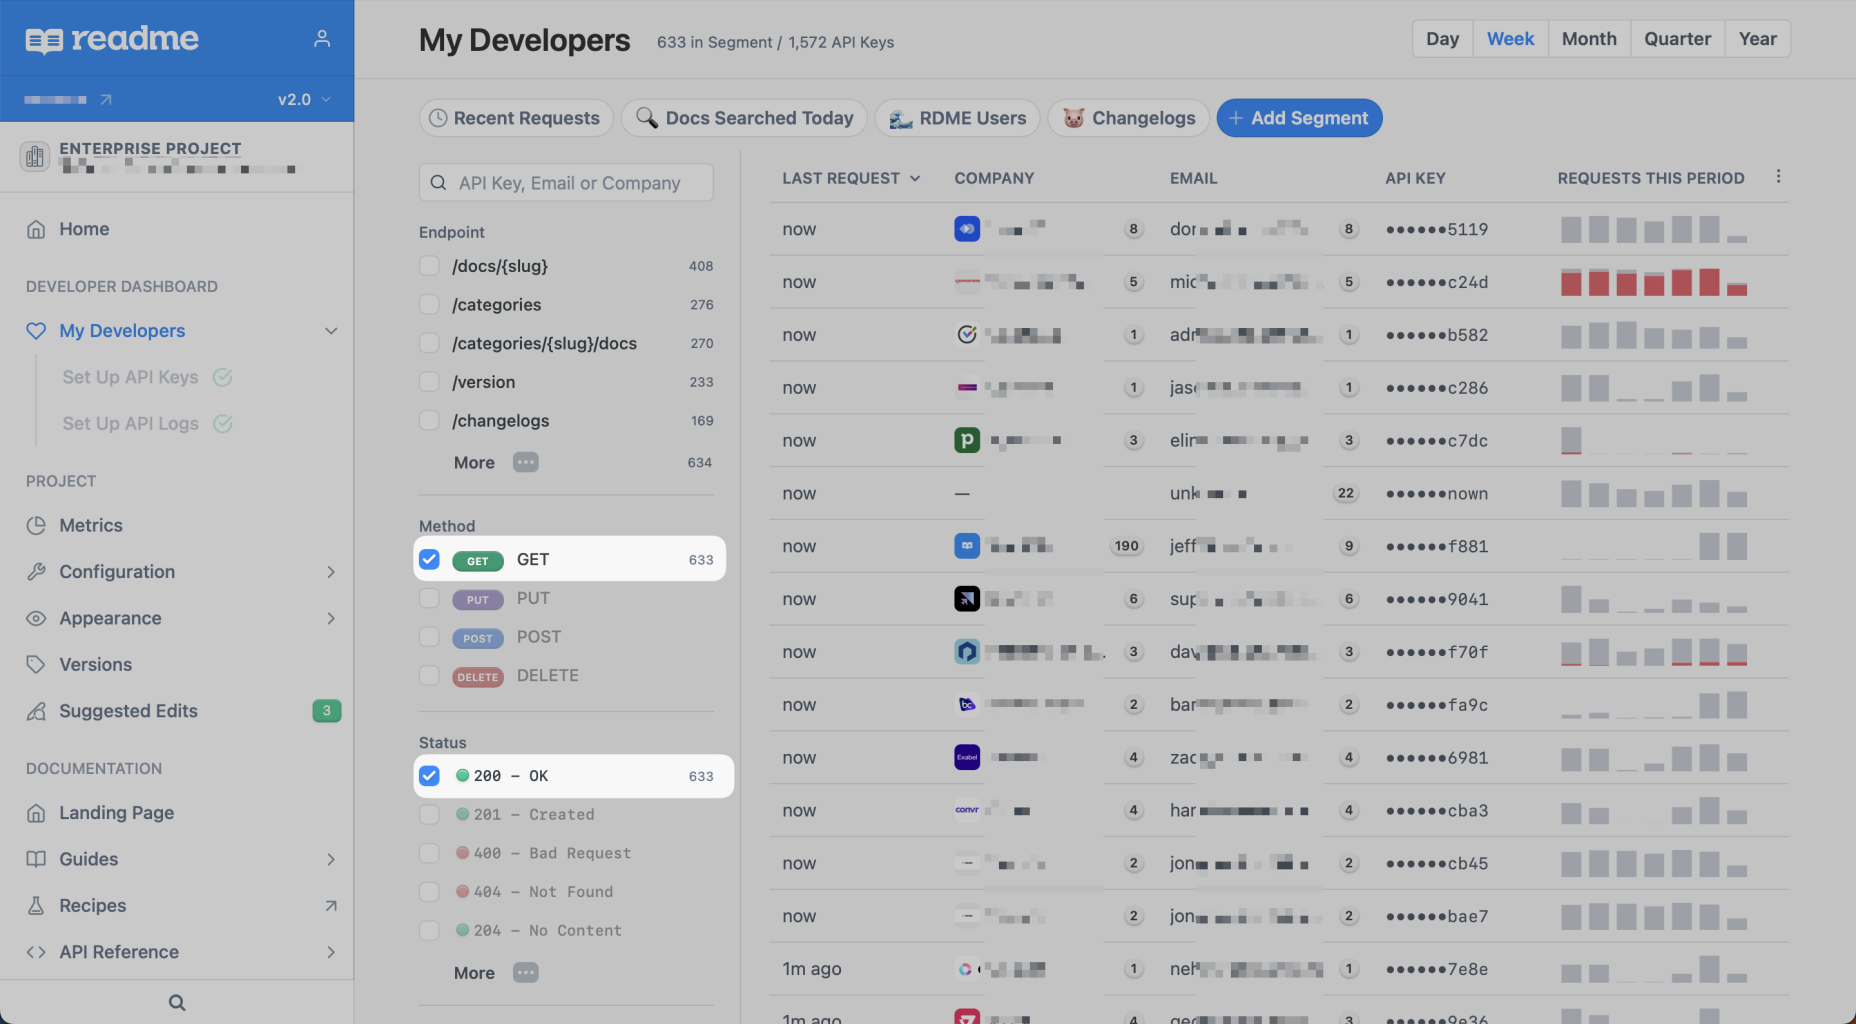Check the /categories endpoint checkbox
The height and width of the screenshot is (1024, 1856).
tap(429, 304)
